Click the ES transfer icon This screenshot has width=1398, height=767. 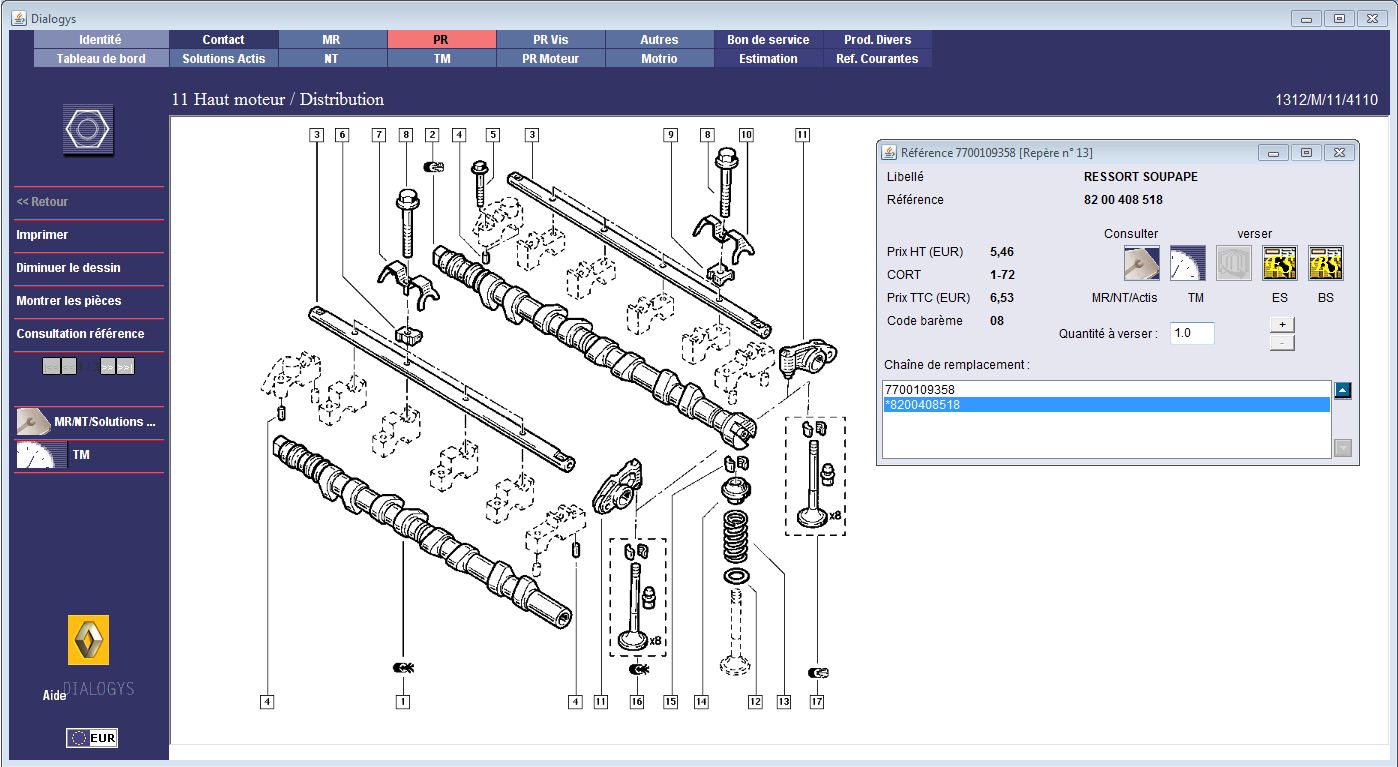click(1279, 263)
